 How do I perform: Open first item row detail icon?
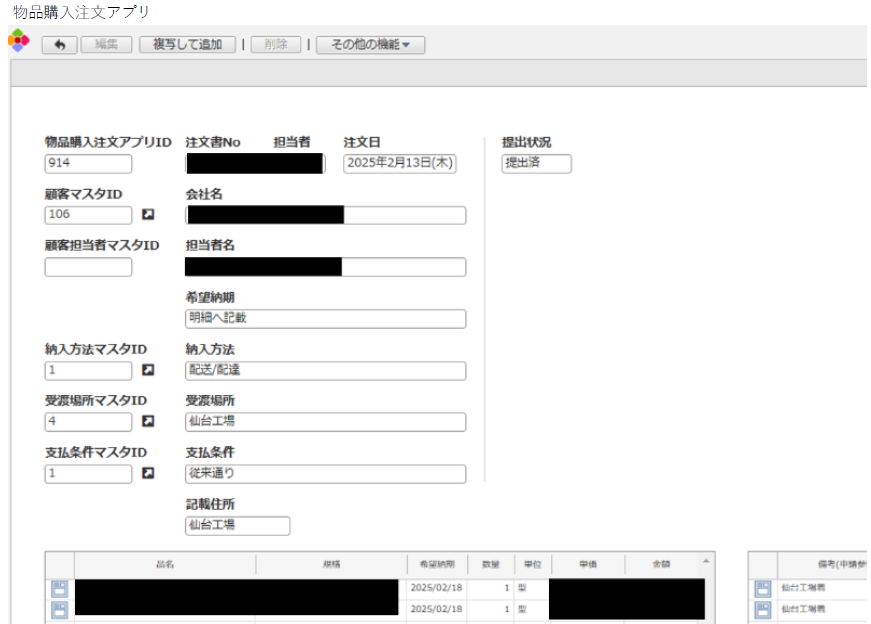point(60,589)
